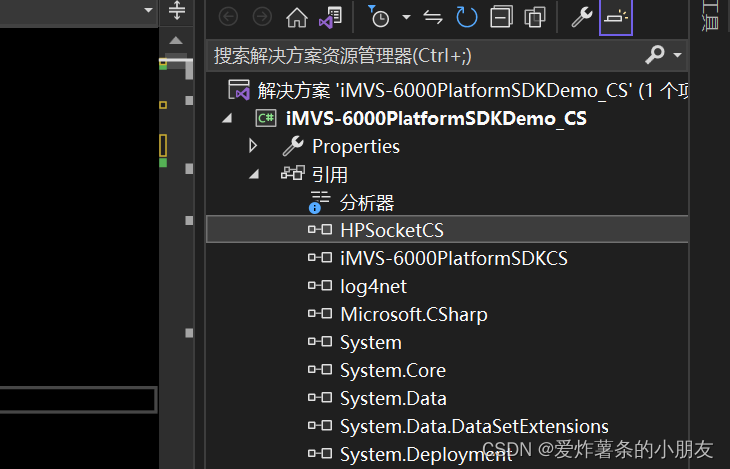Screen dimensions: 730x469
Task: Select the 分析器 analyzers item
Action: (367, 203)
